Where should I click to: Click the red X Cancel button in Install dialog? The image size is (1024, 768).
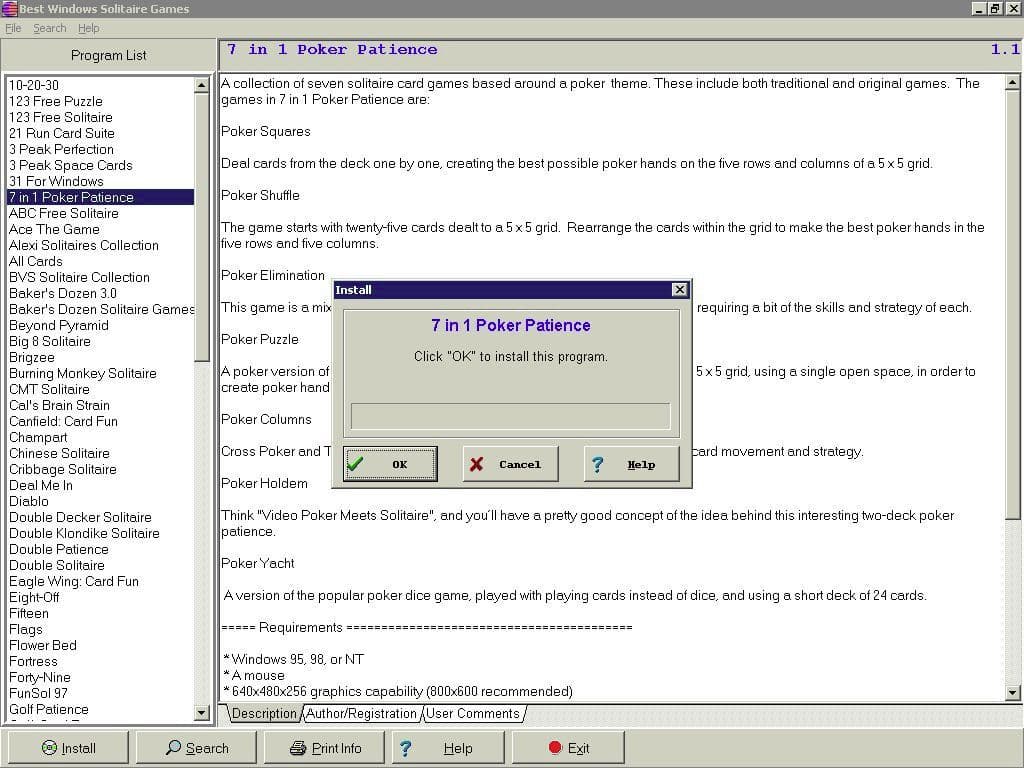coord(510,464)
